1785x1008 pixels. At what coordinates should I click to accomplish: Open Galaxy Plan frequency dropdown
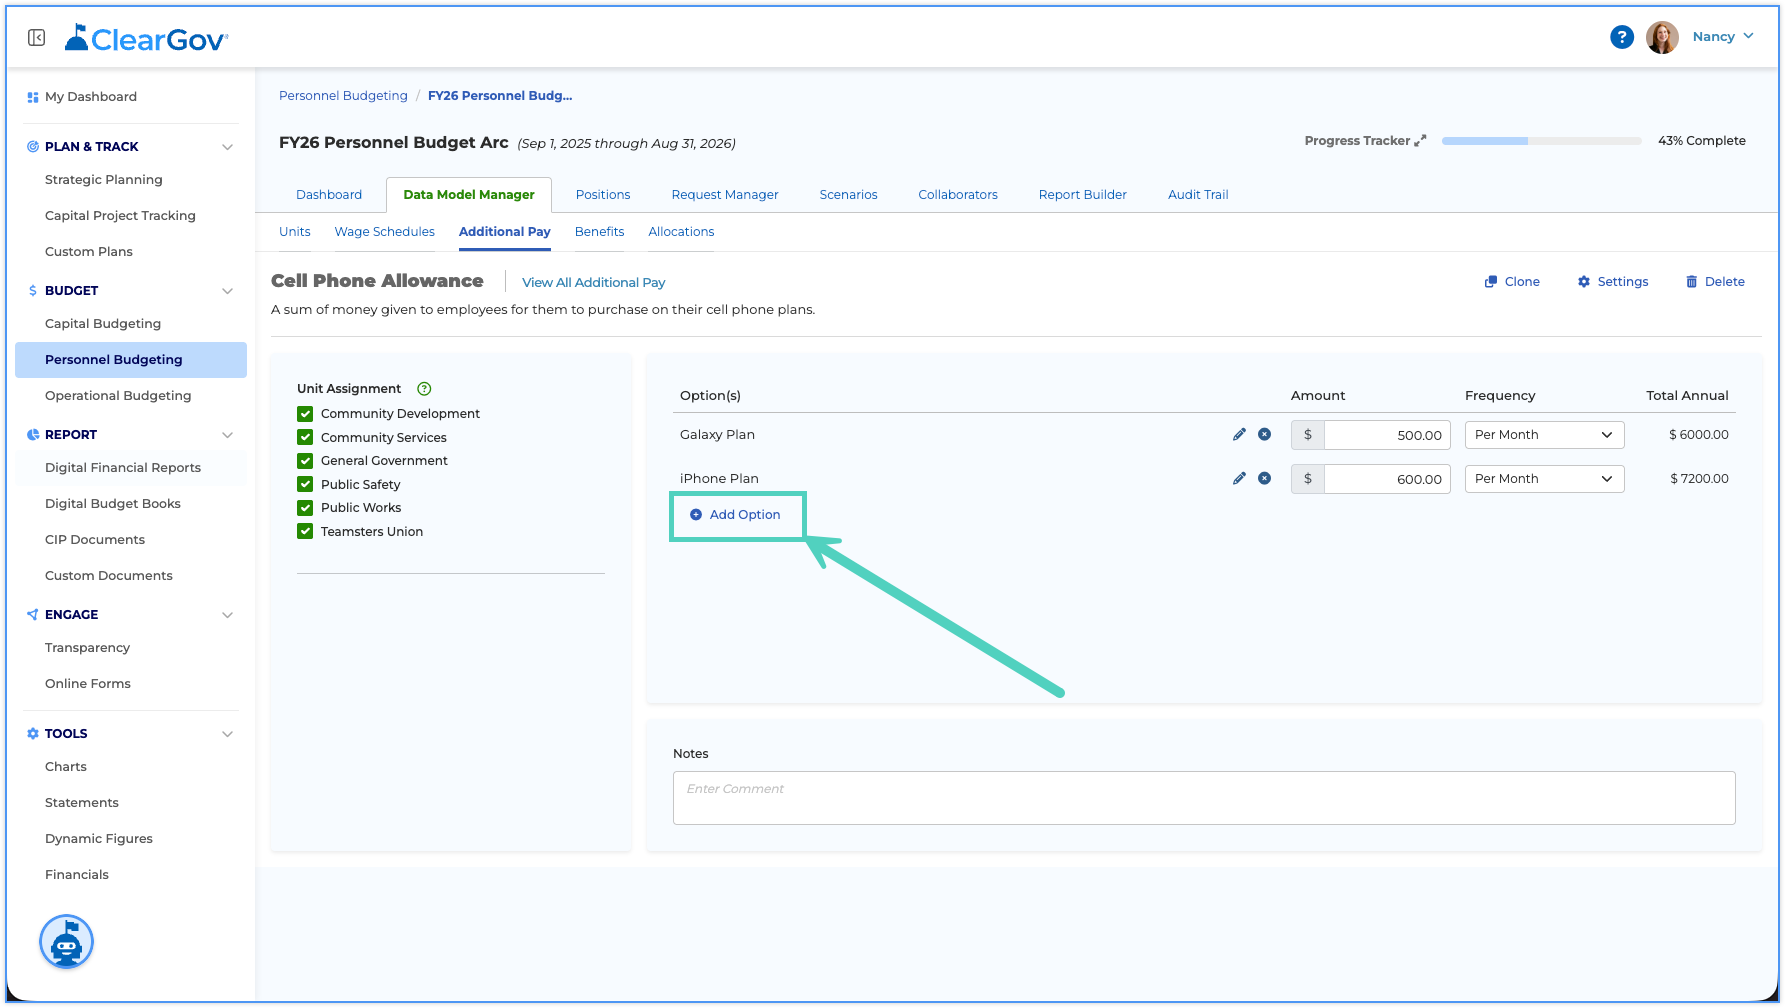coord(1544,435)
